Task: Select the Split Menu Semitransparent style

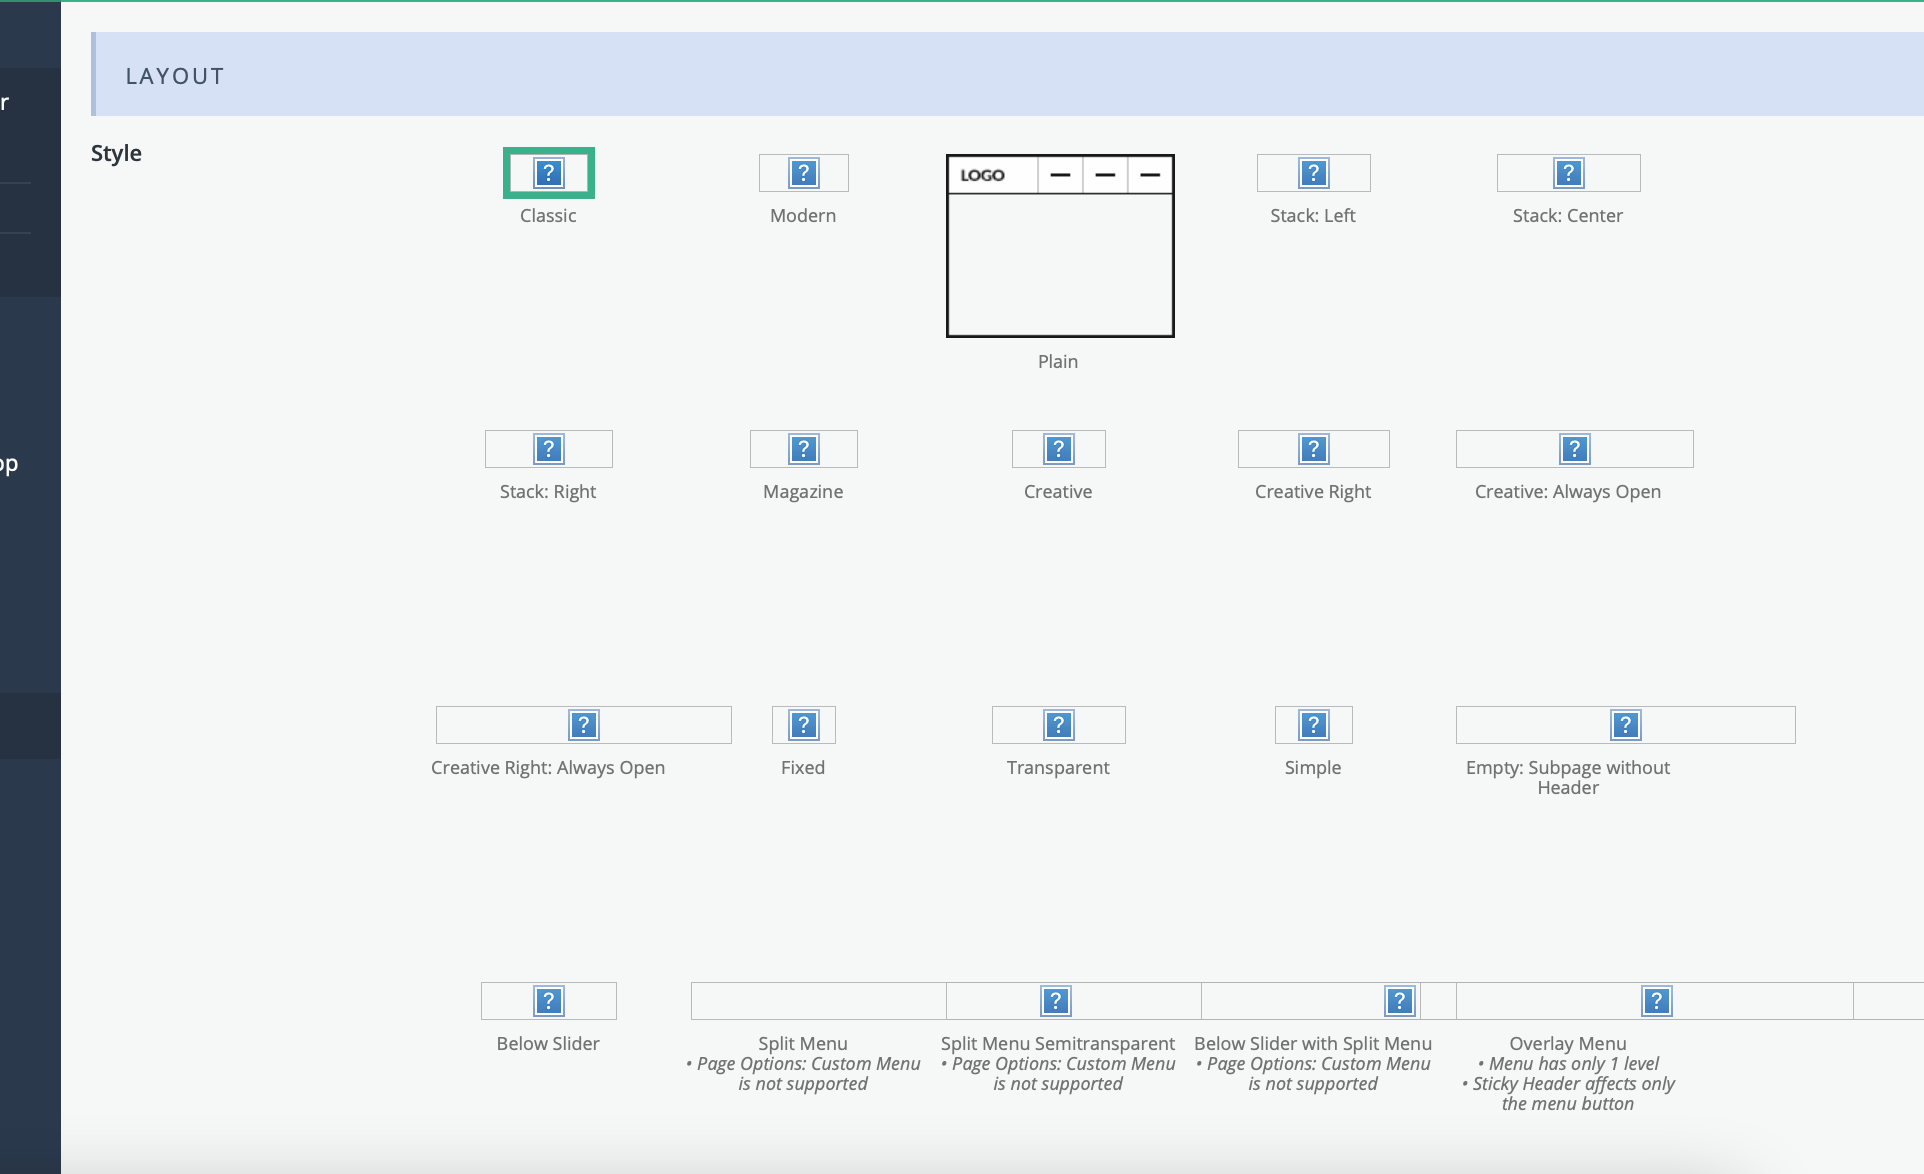Action: tap(1055, 999)
